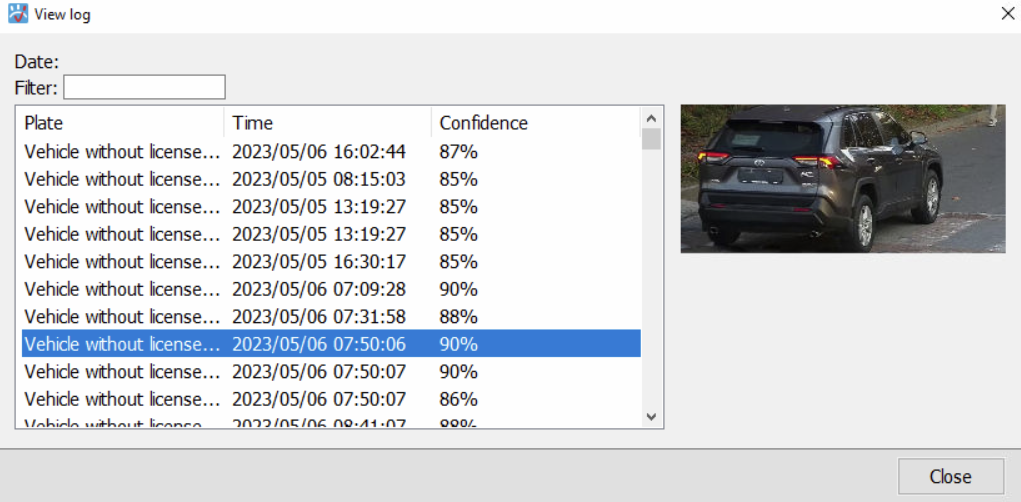Select the 2023/05/06 07:31:58 entry
This screenshot has height=502, width=1021.
[331, 316]
